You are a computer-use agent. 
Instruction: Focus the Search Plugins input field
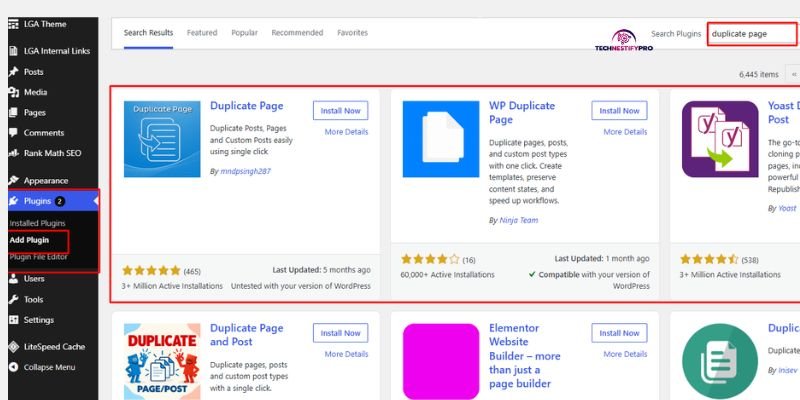(752, 34)
